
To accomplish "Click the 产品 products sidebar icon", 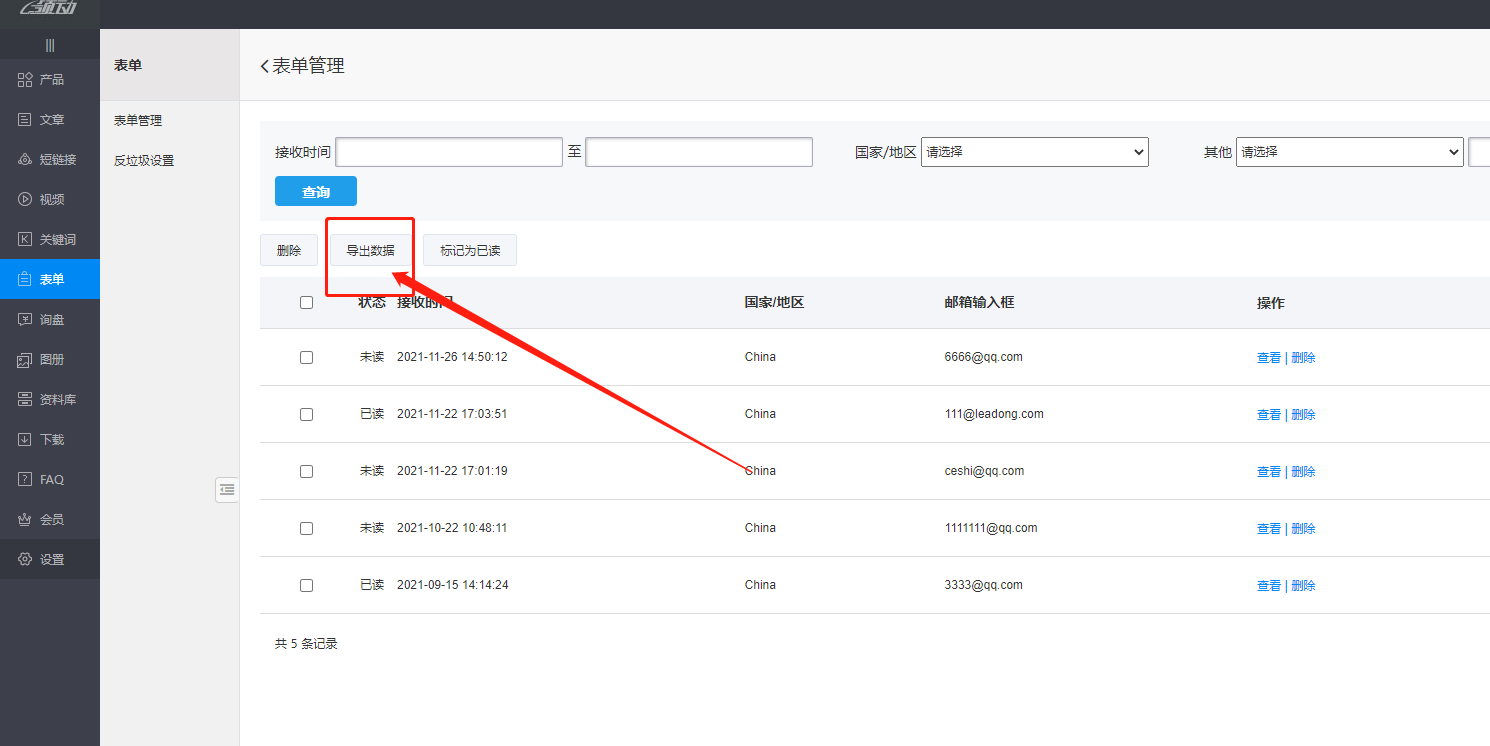I will 26,80.
